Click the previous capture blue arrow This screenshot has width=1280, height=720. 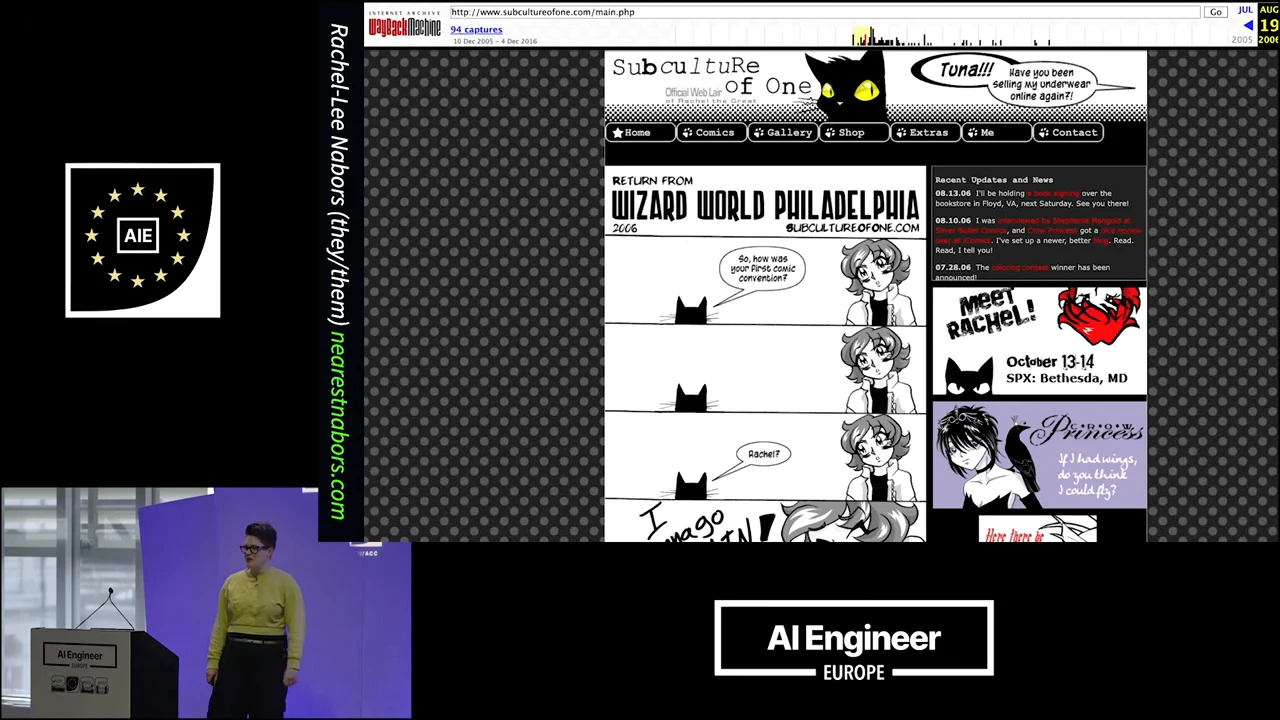(1247, 25)
